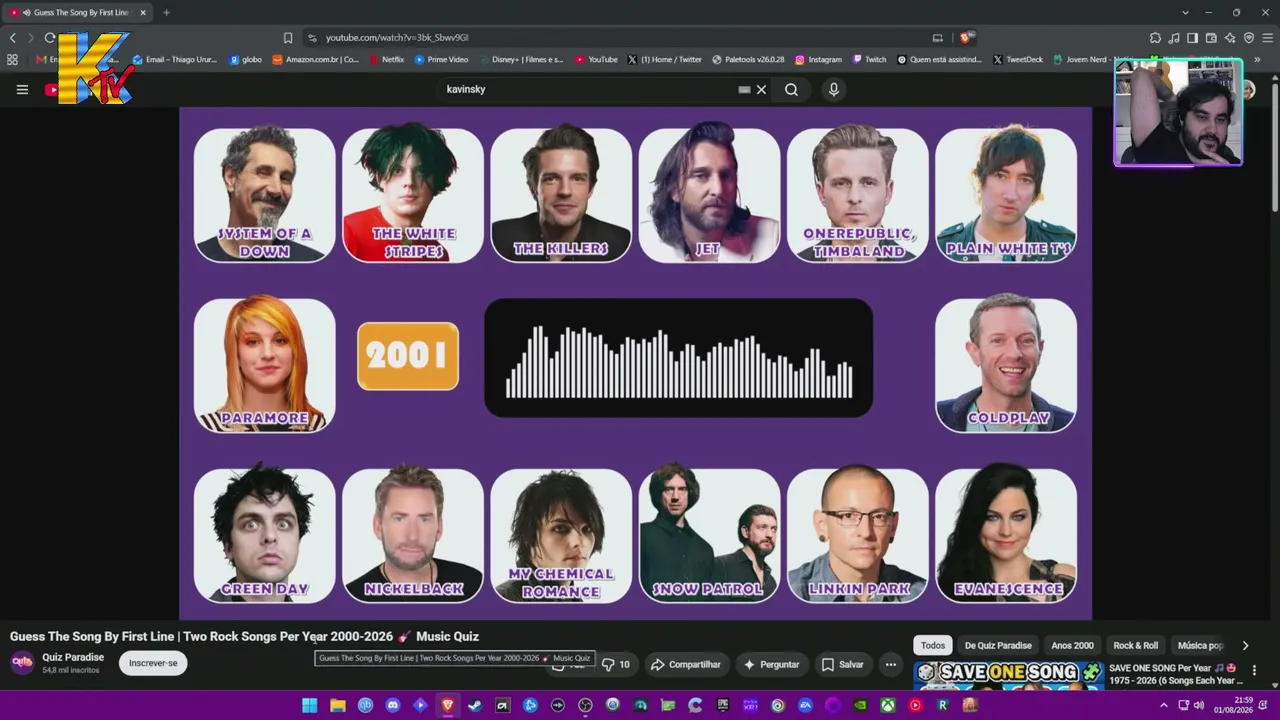Image resolution: width=1280 pixels, height=720 pixels.
Task: Show hidden system tray icons
Action: point(1163,705)
